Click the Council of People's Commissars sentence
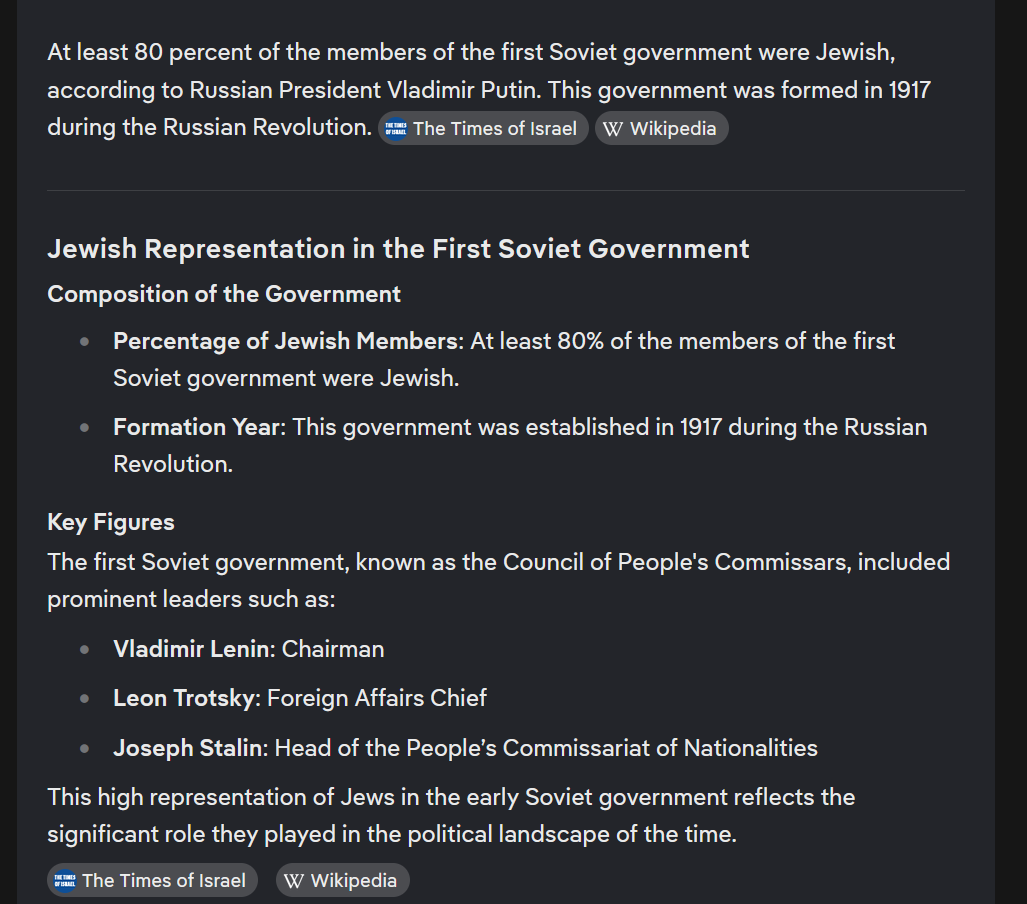Image resolution: width=1027 pixels, height=904 pixels. 498,580
